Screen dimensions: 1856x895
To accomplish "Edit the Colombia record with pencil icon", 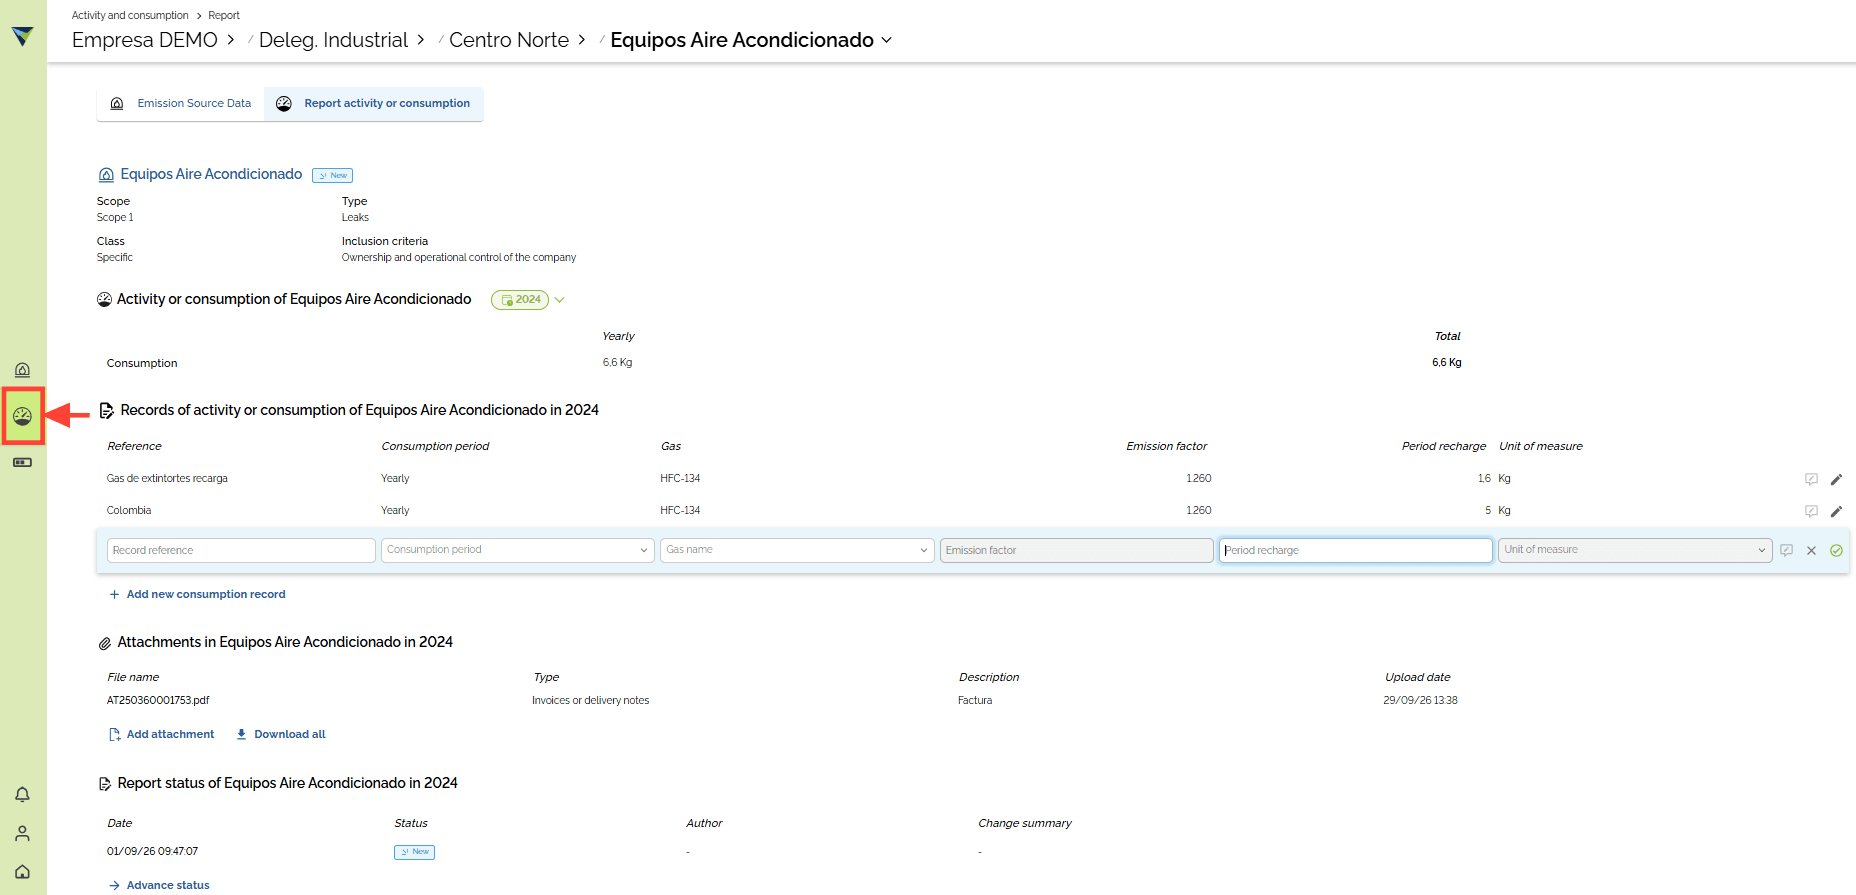I will 1836,511.
